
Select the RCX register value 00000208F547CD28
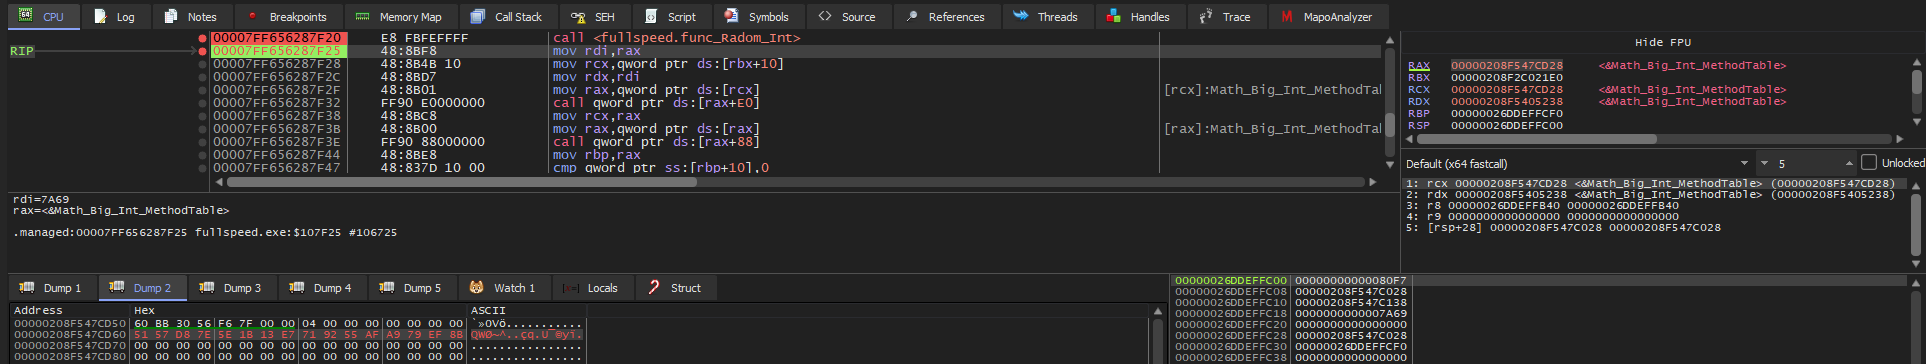[1506, 90]
